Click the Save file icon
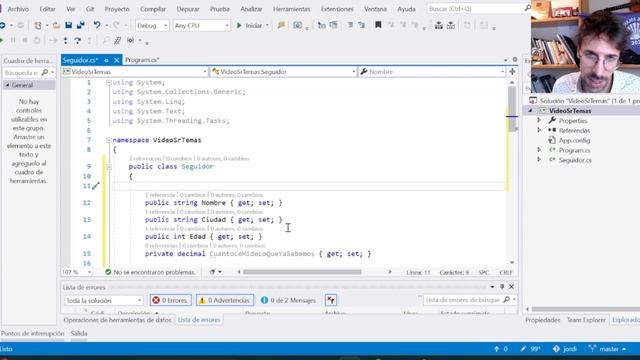Image resolution: width=640 pixels, height=360 pixels. point(69,25)
